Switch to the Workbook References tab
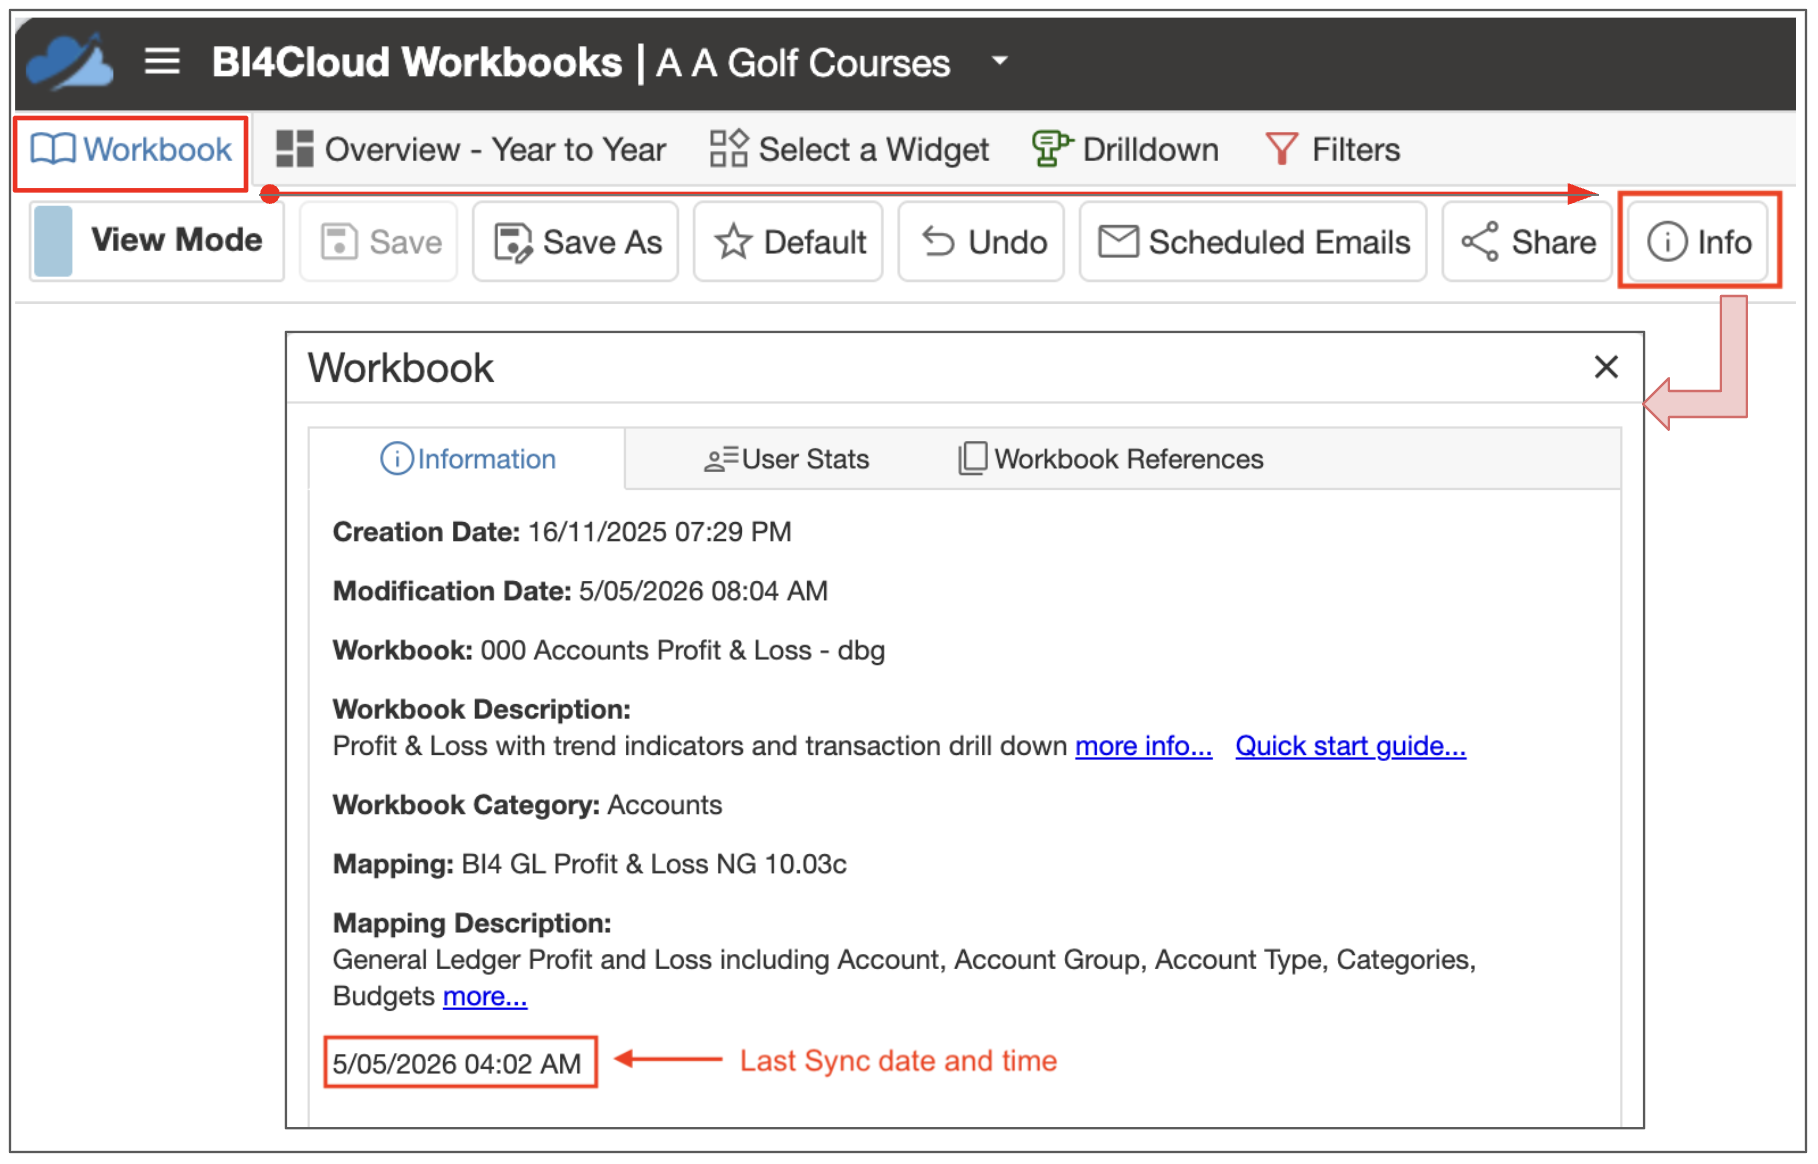1818x1164 pixels. [x=1110, y=459]
